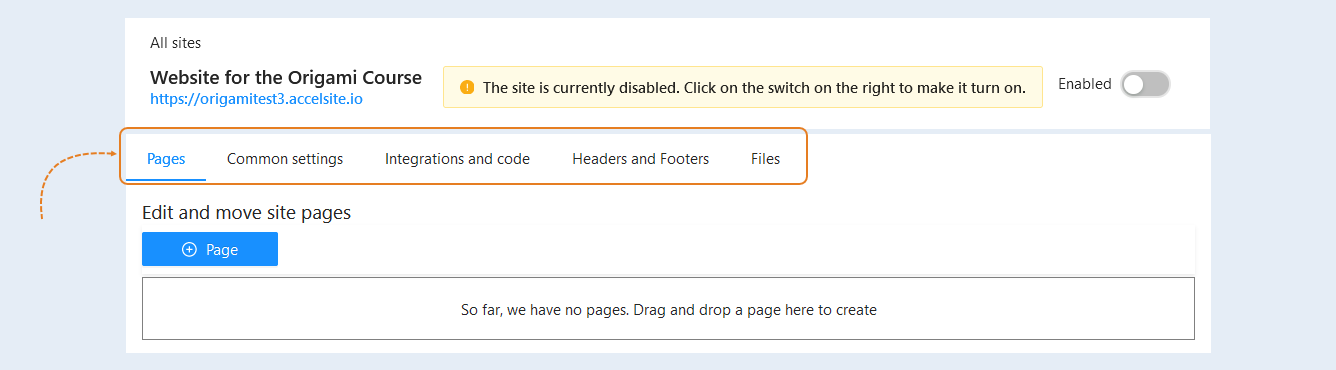Add a new page with Page button
The height and width of the screenshot is (370, 1336).
click(x=210, y=249)
